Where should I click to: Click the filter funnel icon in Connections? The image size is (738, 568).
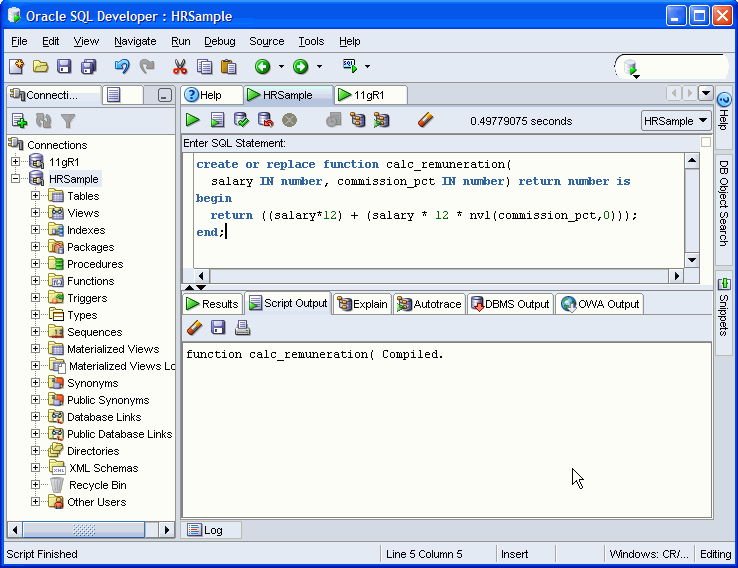(x=68, y=121)
